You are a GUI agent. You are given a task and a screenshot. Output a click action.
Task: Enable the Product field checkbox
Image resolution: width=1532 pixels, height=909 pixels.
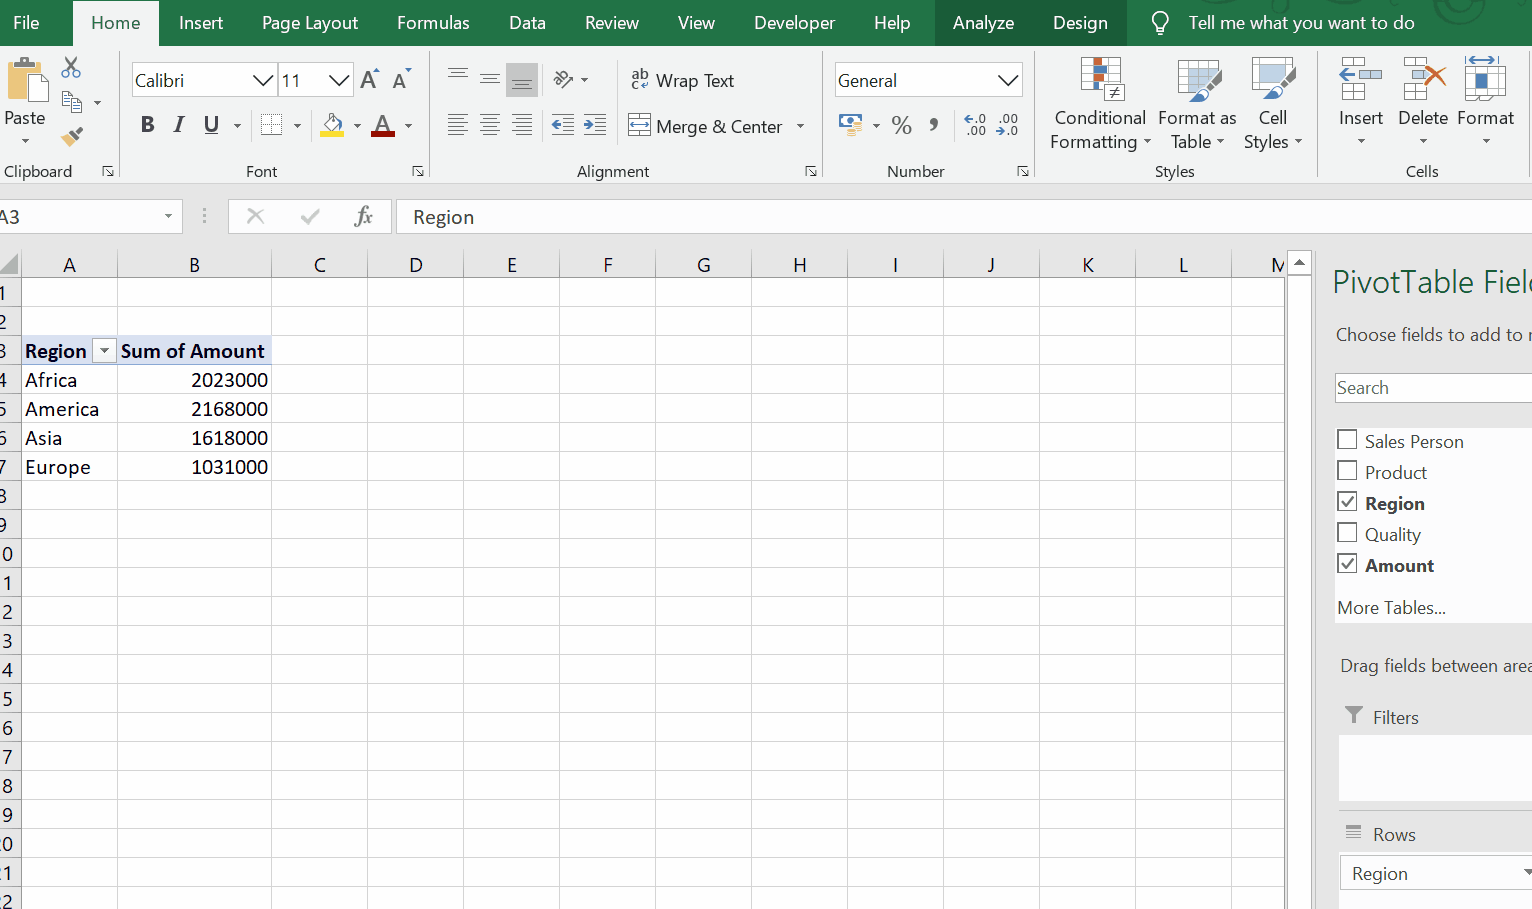click(x=1347, y=470)
